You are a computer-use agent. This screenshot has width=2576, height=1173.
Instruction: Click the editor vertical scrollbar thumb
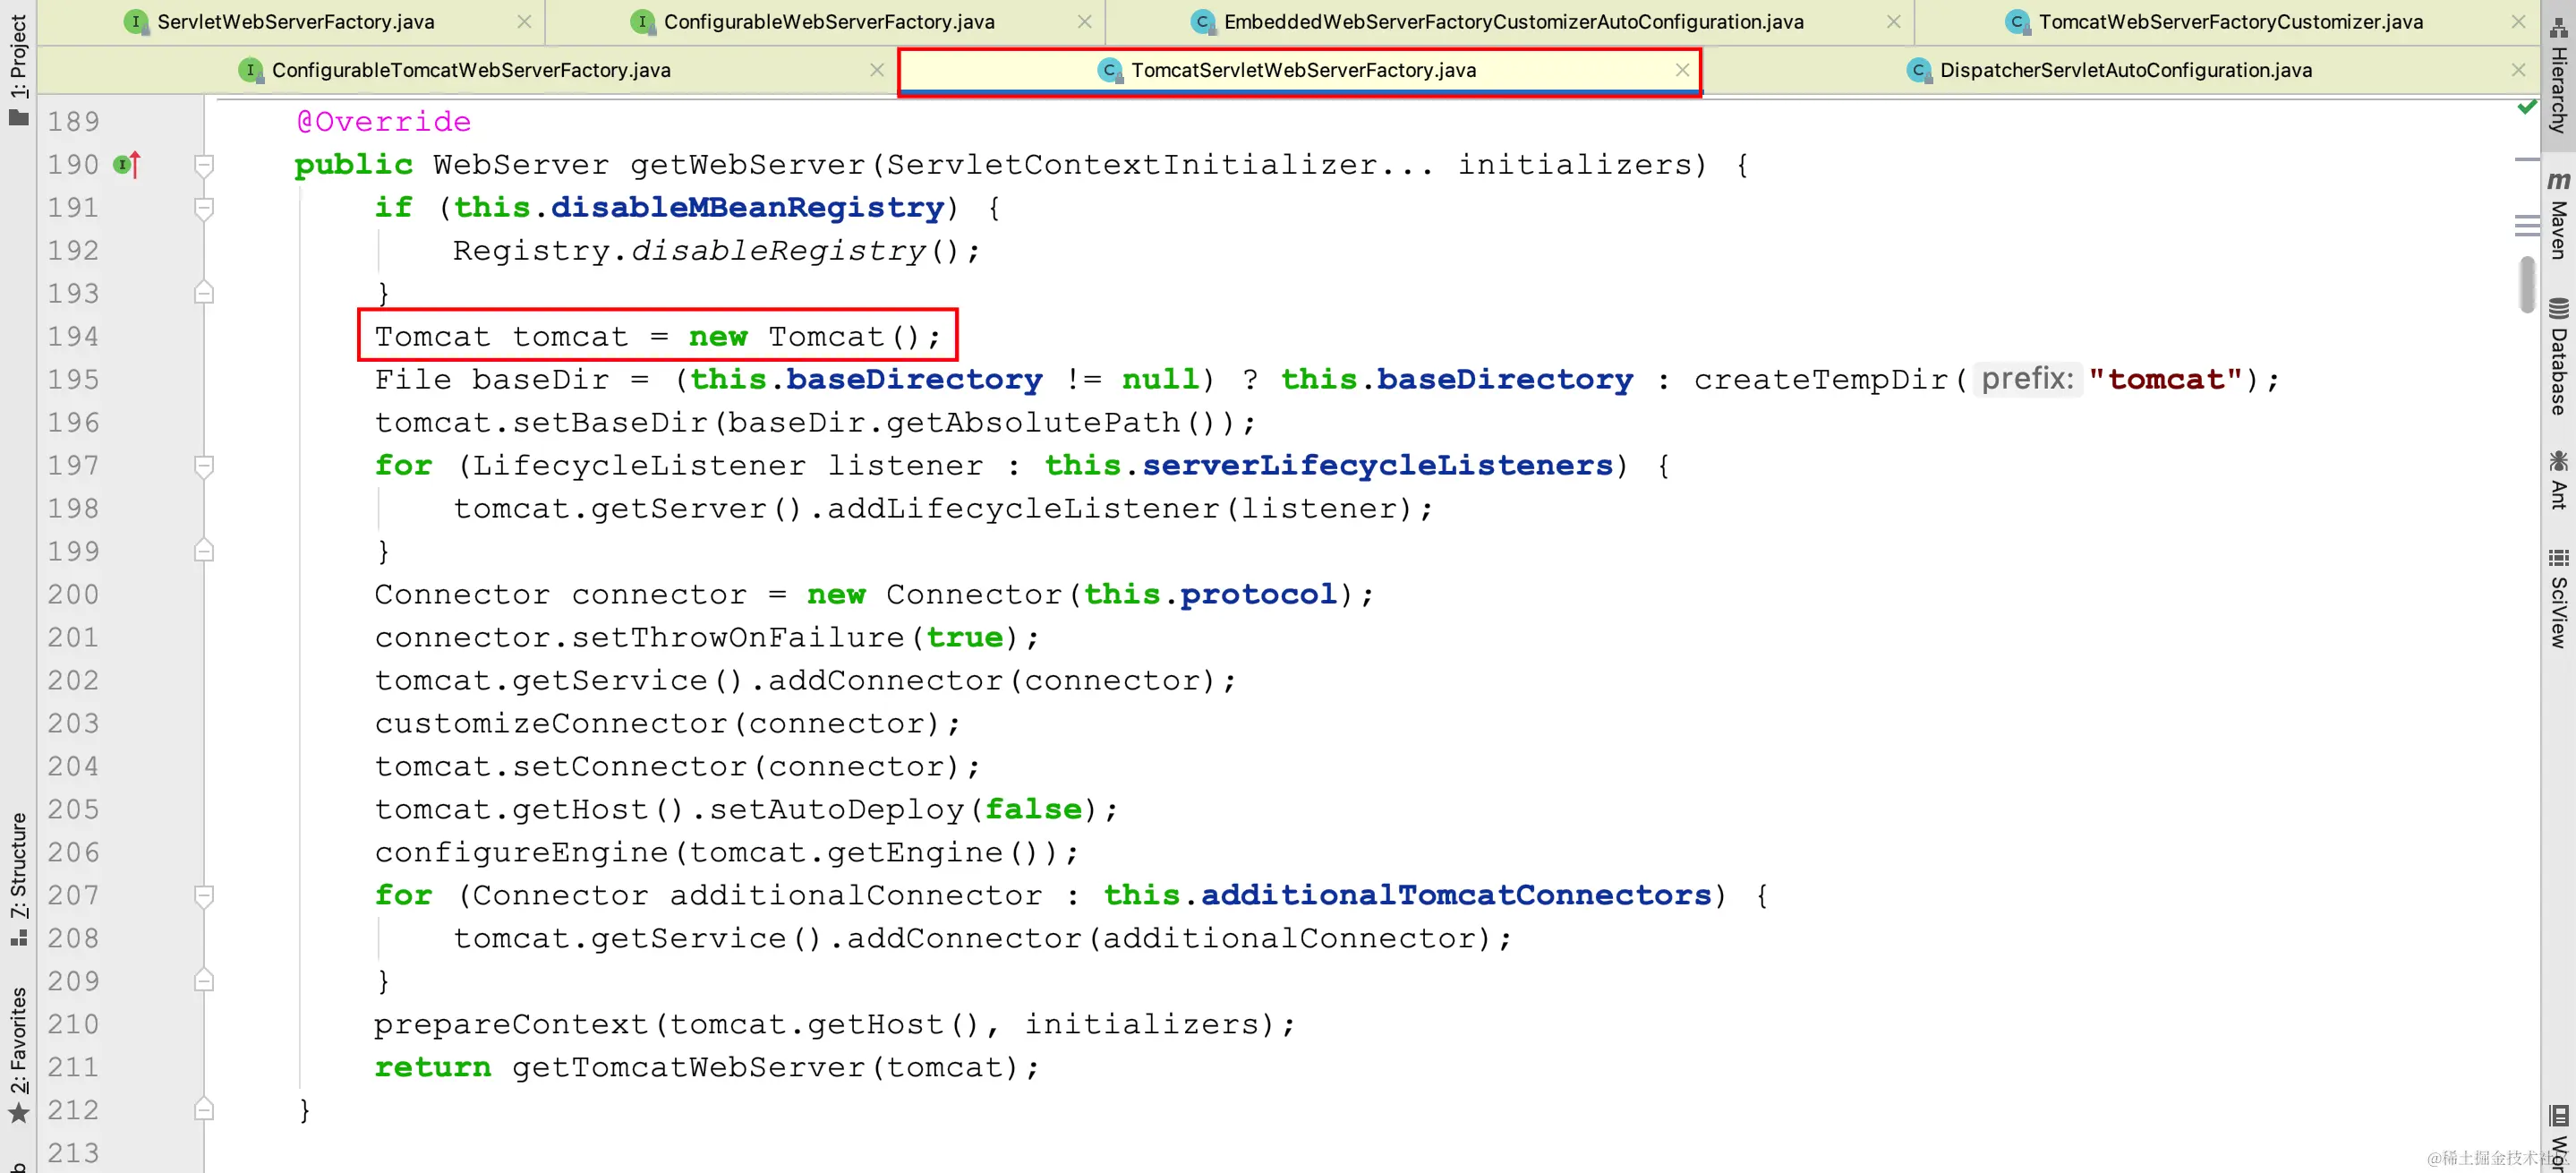(2527, 285)
